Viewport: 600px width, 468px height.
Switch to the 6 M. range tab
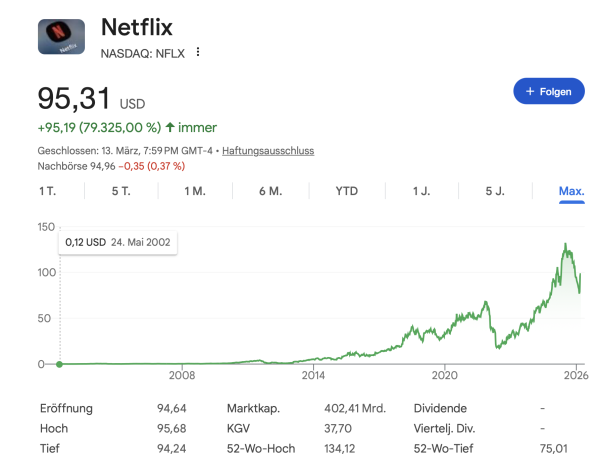(270, 191)
